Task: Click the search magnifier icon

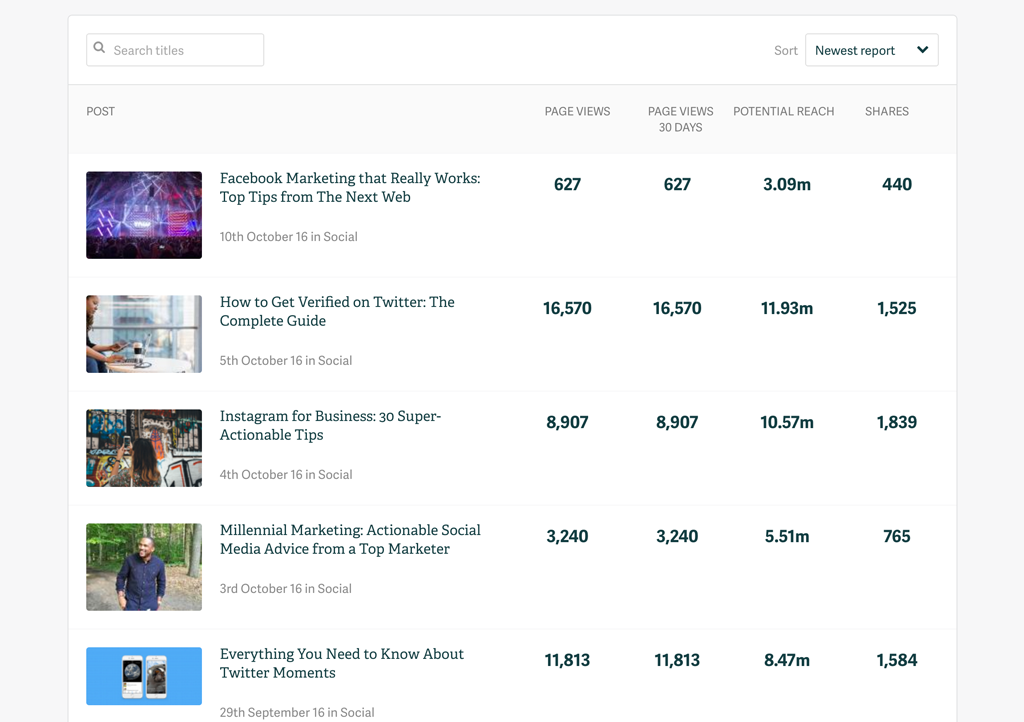Action: pos(99,48)
